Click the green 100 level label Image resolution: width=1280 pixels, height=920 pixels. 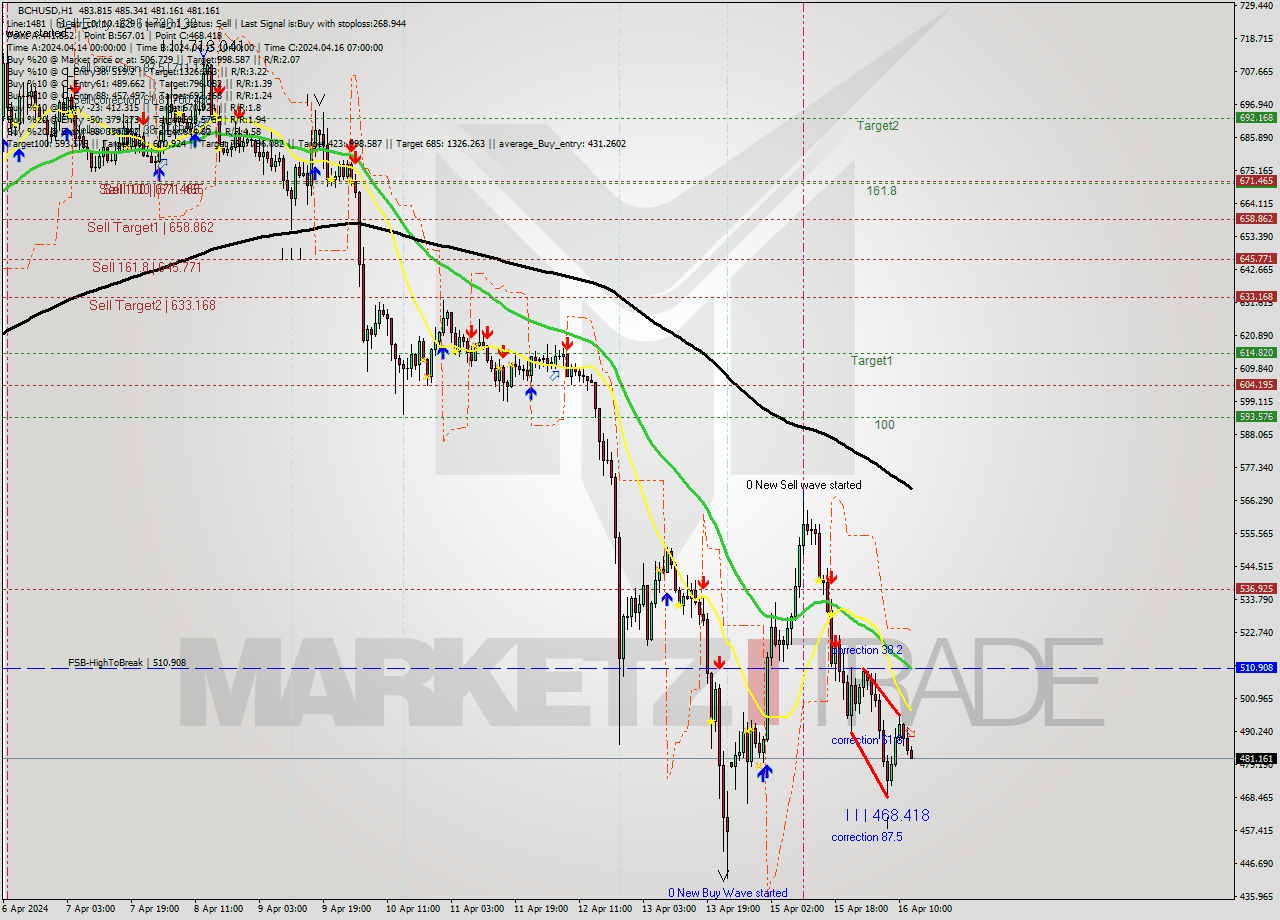pyautogui.click(x=884, y=425)
